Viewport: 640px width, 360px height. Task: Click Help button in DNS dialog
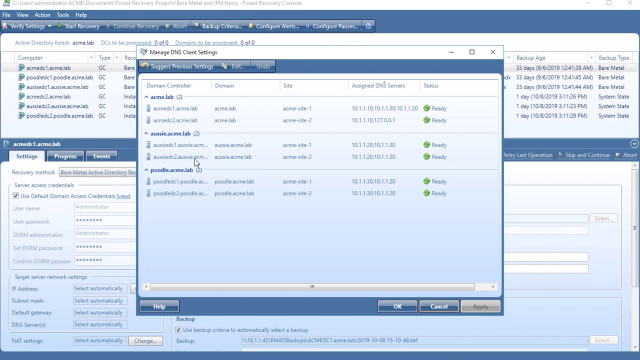coord(159,307)
